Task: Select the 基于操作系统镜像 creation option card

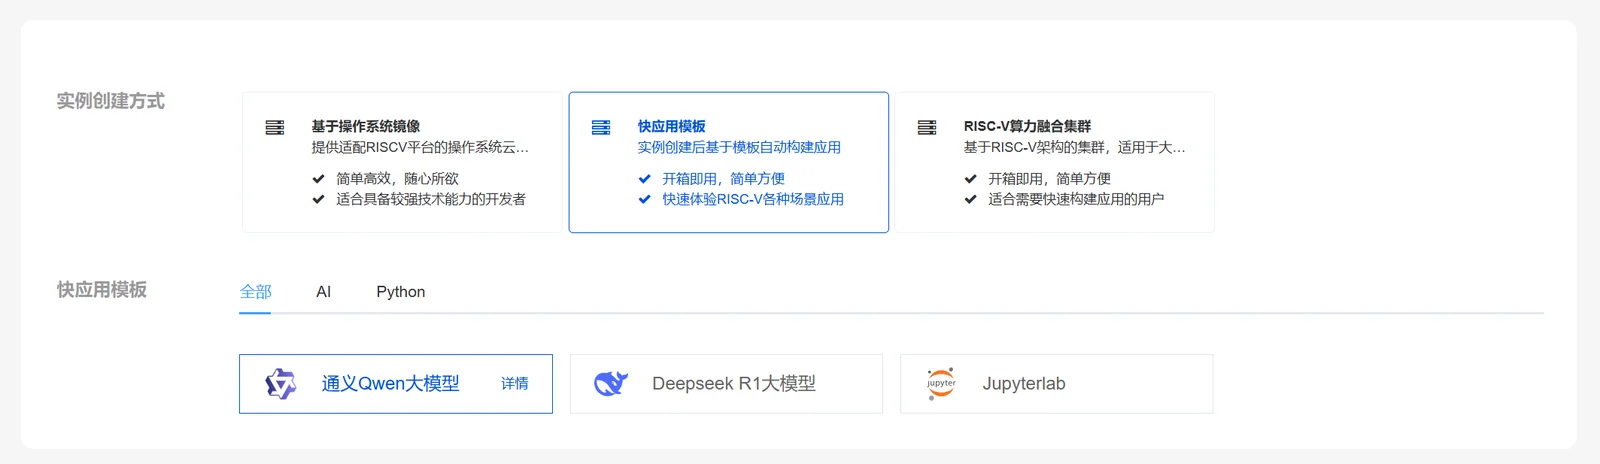Action: [x=402, y=162]
